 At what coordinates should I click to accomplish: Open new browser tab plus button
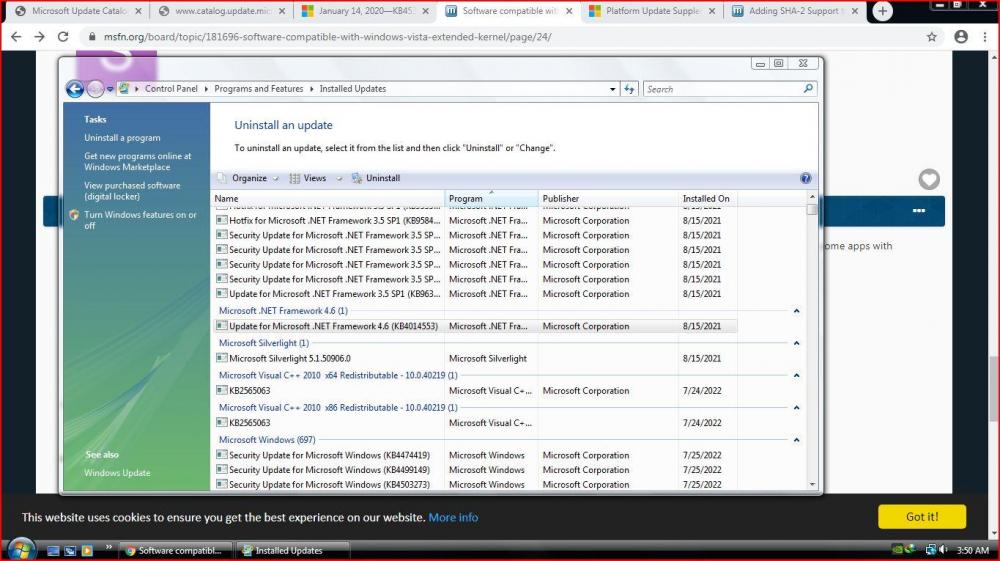[x=882, y=11]
